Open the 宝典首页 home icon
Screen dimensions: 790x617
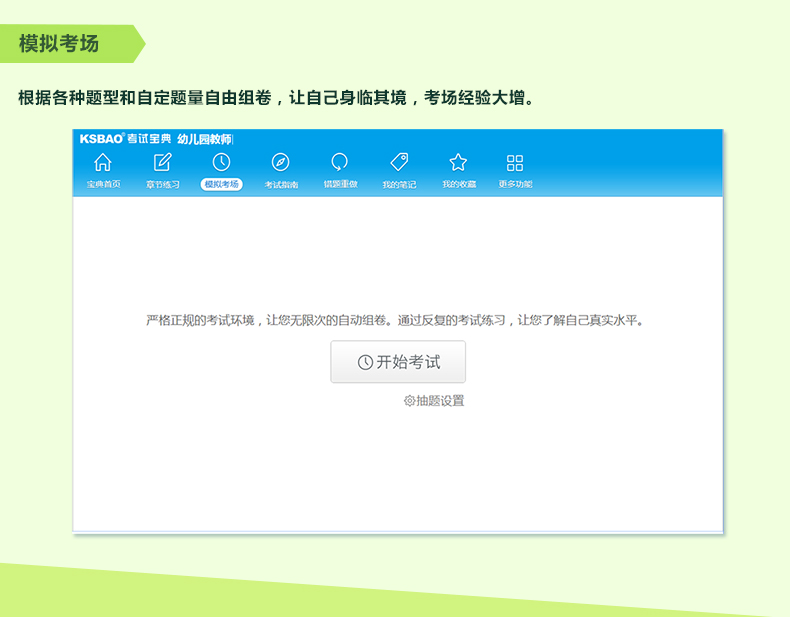[x=103, y=162]
